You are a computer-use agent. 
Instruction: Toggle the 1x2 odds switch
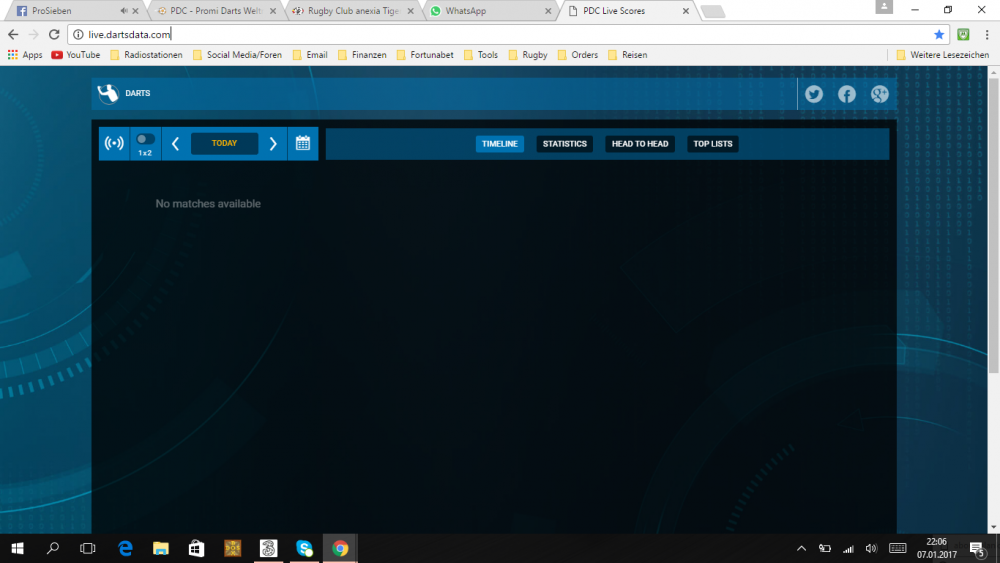click(x=145, y=140)
